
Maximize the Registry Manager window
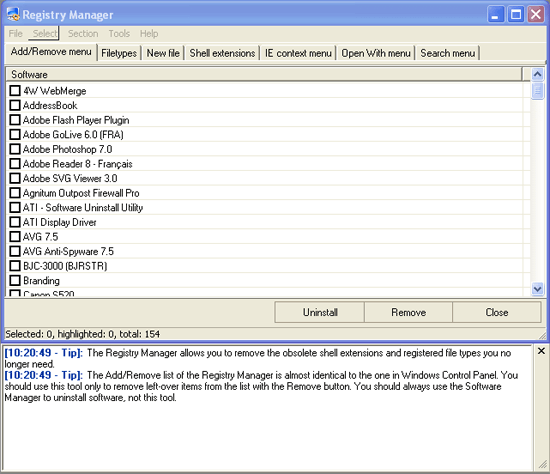pyautogui.click(x=516, y=15)
